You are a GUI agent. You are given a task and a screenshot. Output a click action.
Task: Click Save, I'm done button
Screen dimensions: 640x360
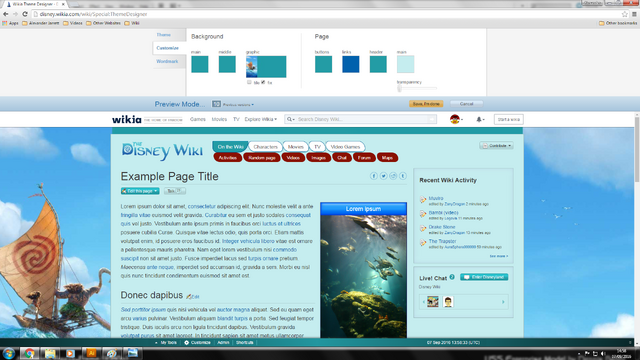point(426,104)
